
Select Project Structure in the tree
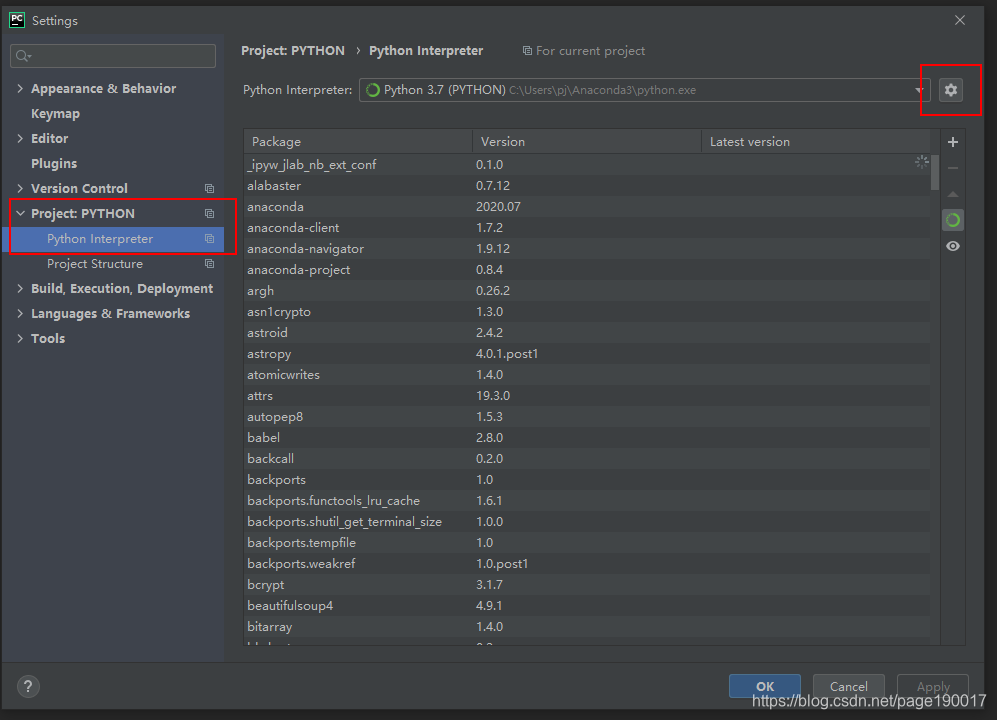[95, 264]
